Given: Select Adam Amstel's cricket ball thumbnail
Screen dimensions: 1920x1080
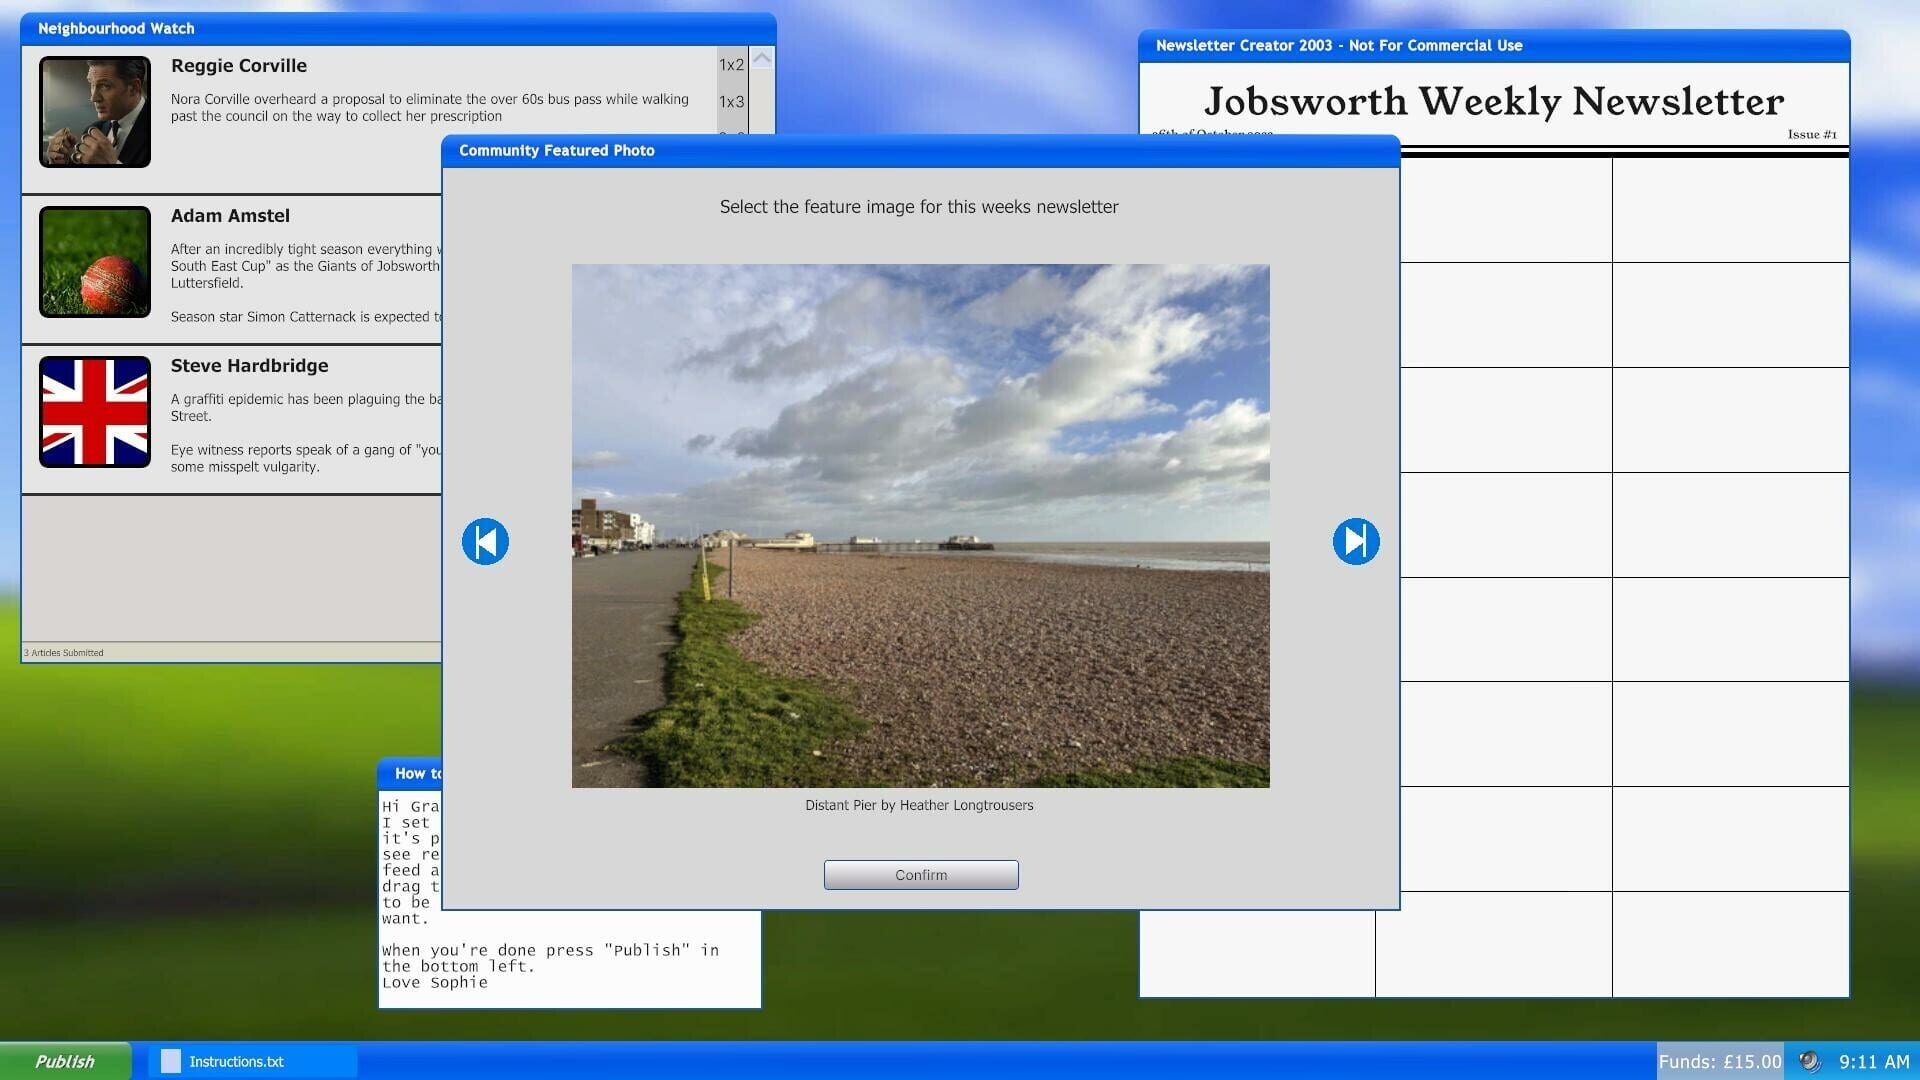Looking at the screenshot, I should (x=95, y=261).
